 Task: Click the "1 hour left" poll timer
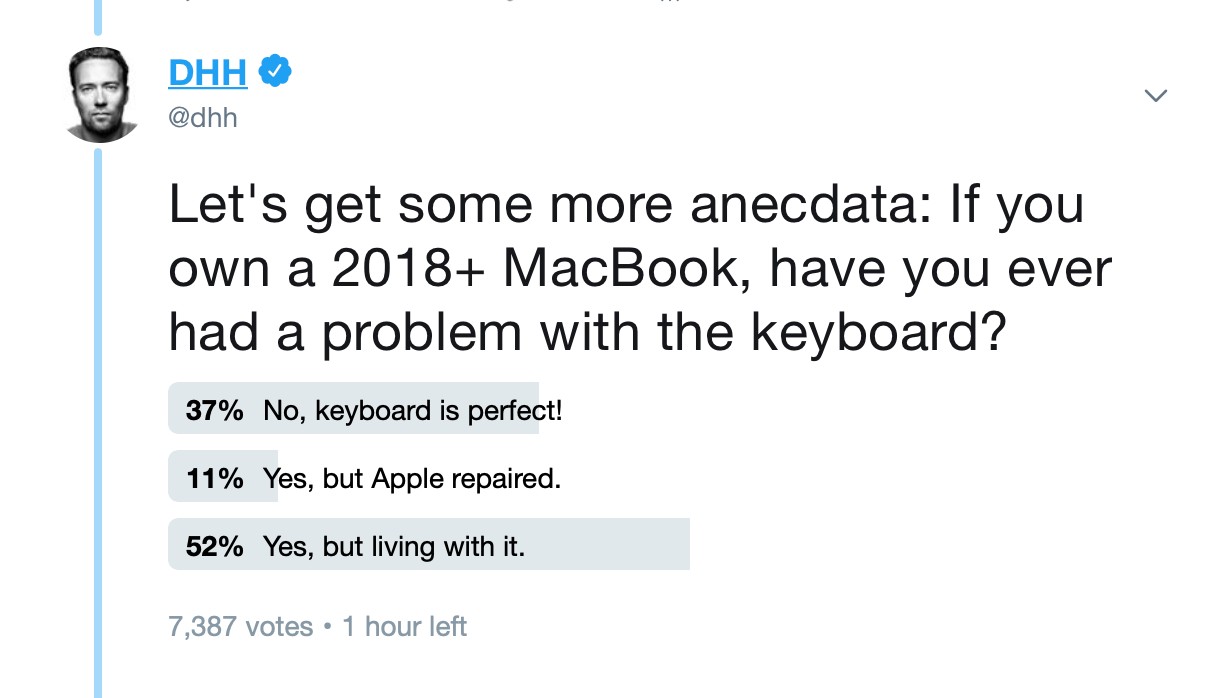click(x=404, y=627)
